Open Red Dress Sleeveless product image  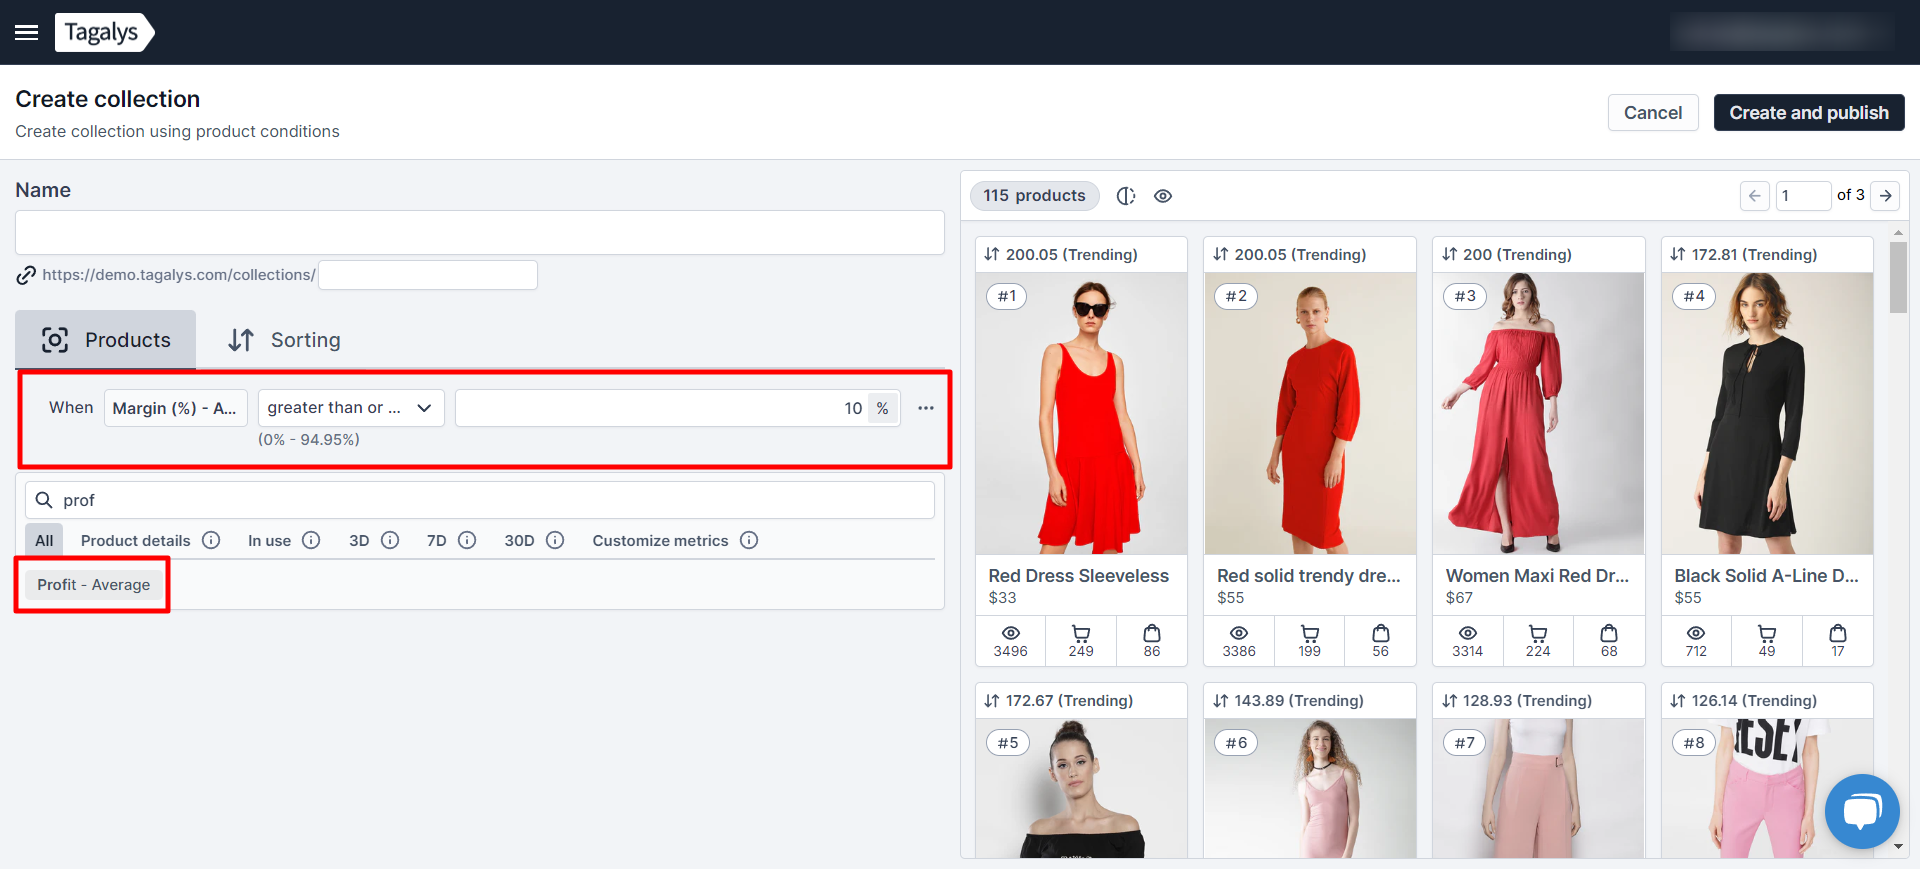tap(1081, 414)
